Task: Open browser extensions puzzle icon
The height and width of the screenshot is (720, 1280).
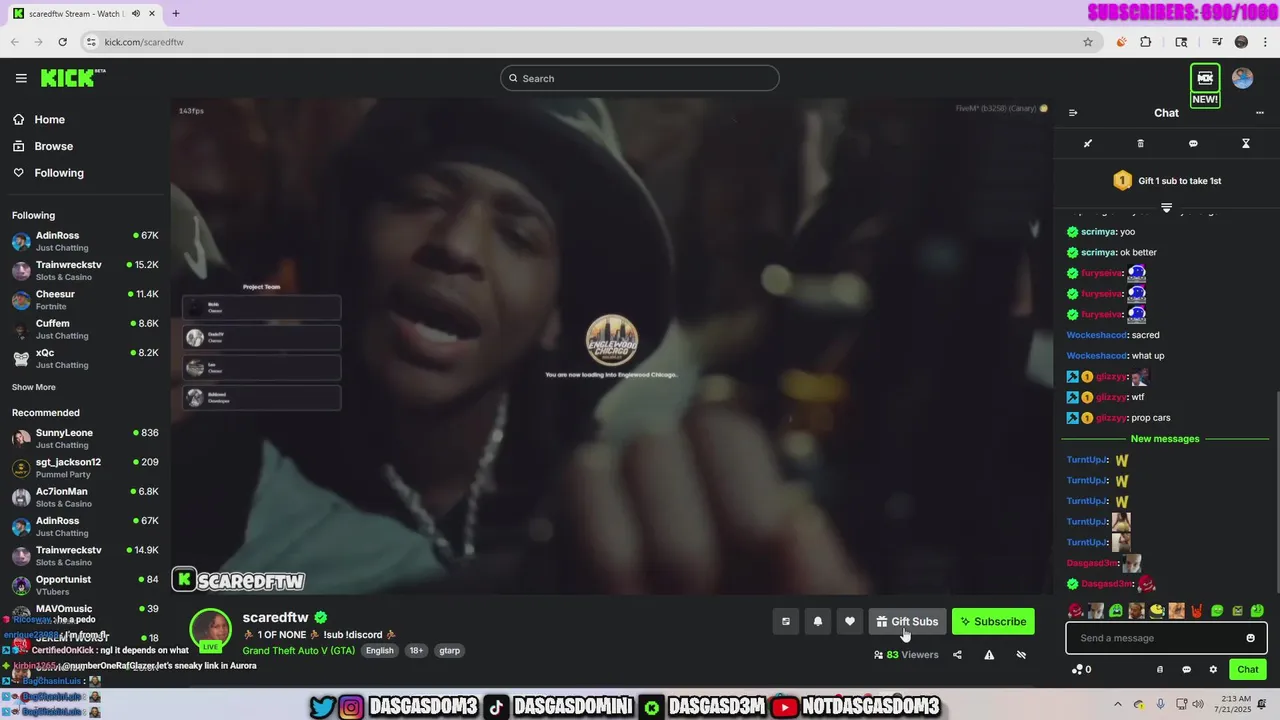Action: [1146, 42]
